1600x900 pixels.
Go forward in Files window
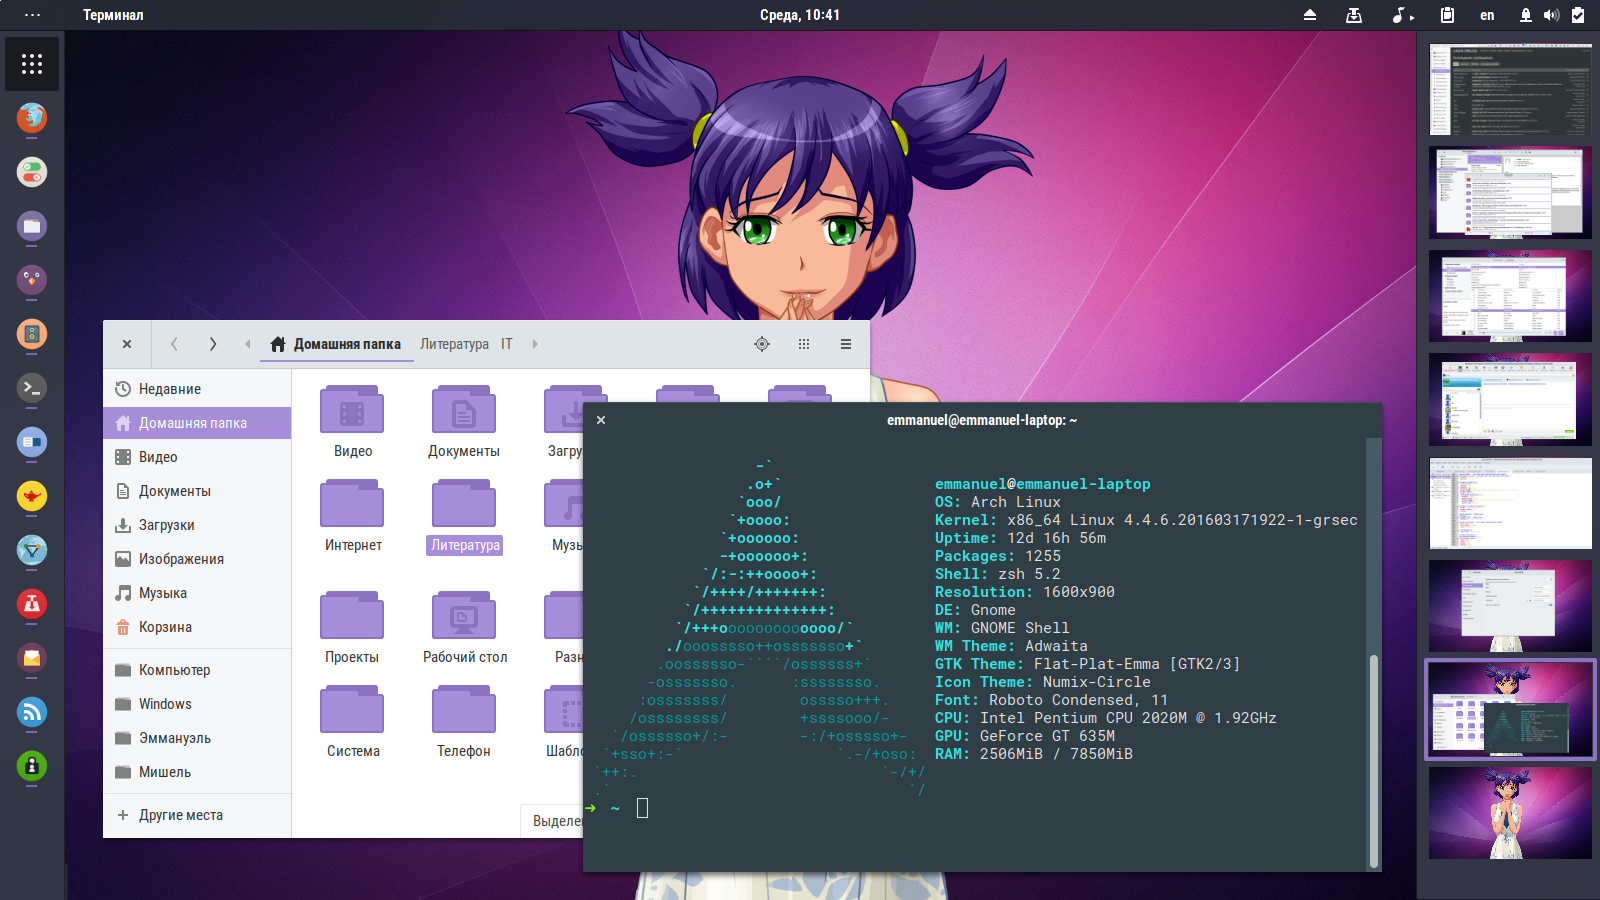(x=213, y=344)
